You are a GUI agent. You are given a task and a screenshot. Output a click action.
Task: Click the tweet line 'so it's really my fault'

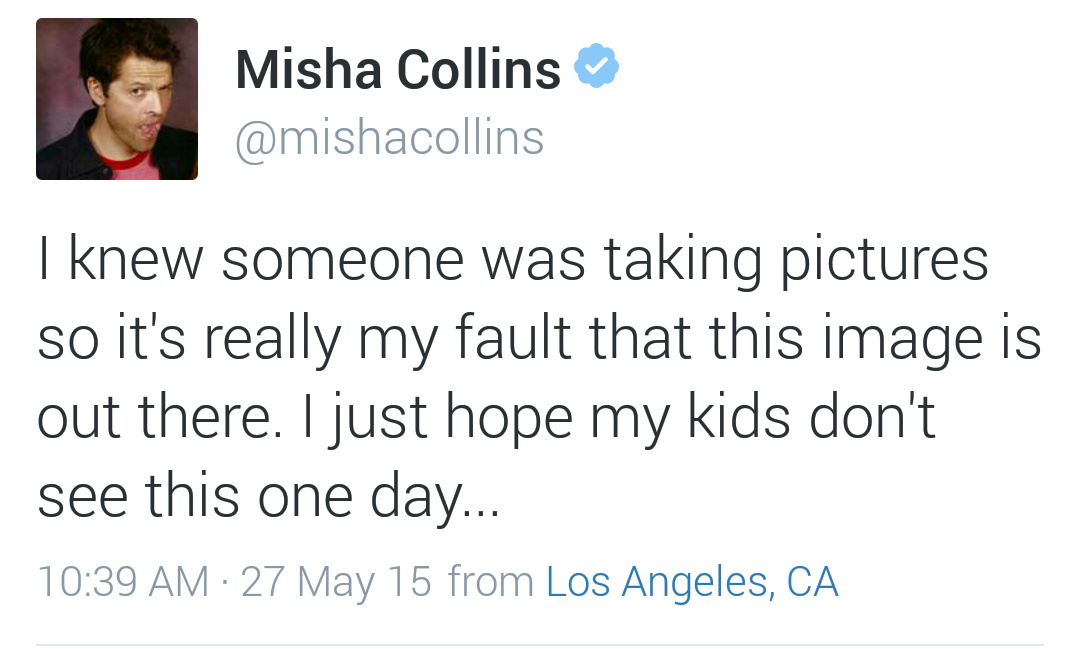(x=540, y=338)
